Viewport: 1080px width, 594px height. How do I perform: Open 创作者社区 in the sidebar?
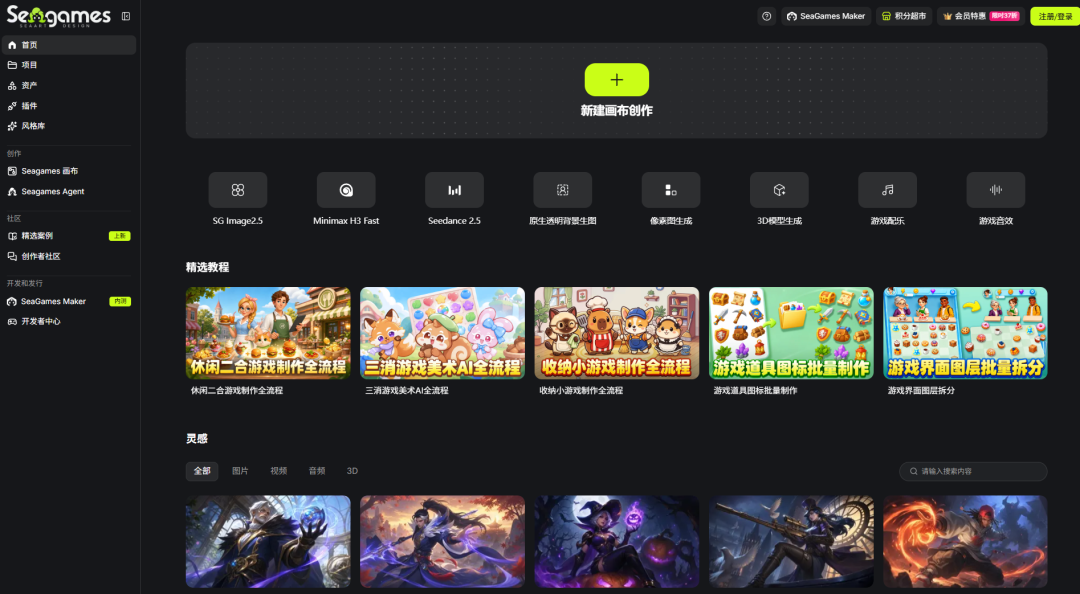(69, 256)
